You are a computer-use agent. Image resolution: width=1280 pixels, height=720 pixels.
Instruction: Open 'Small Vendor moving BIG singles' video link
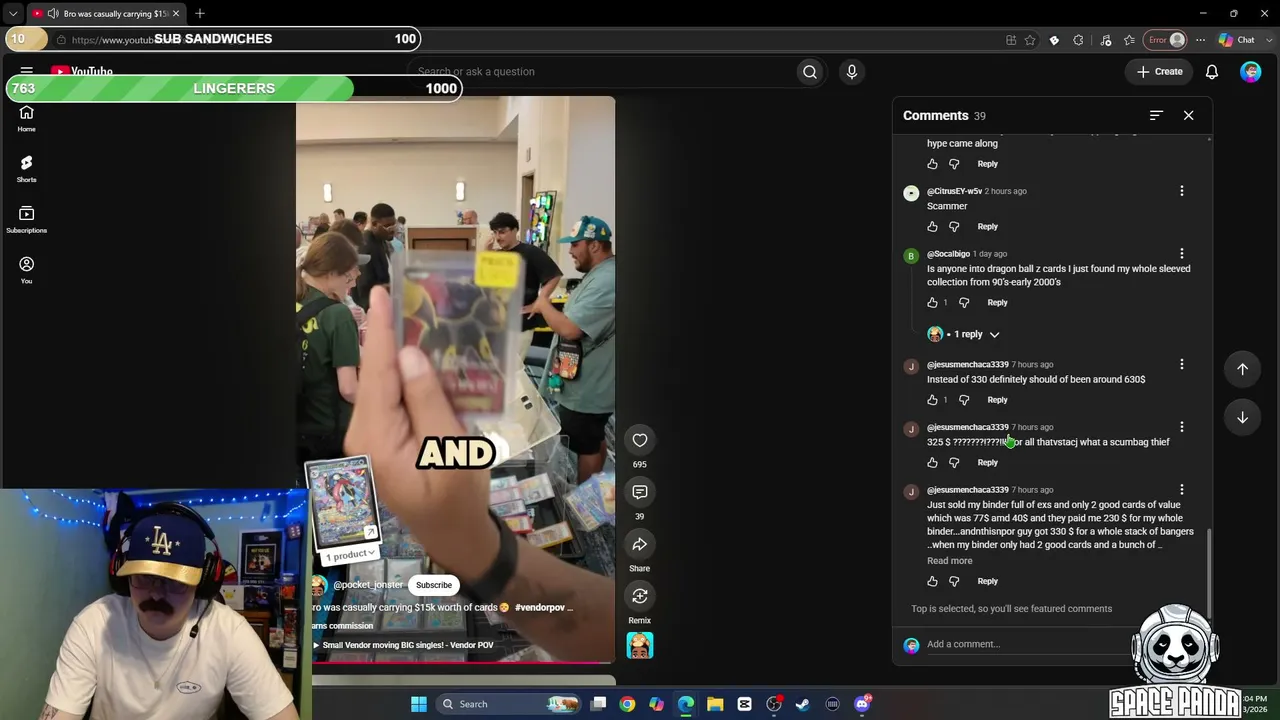(x=403, y=645)
